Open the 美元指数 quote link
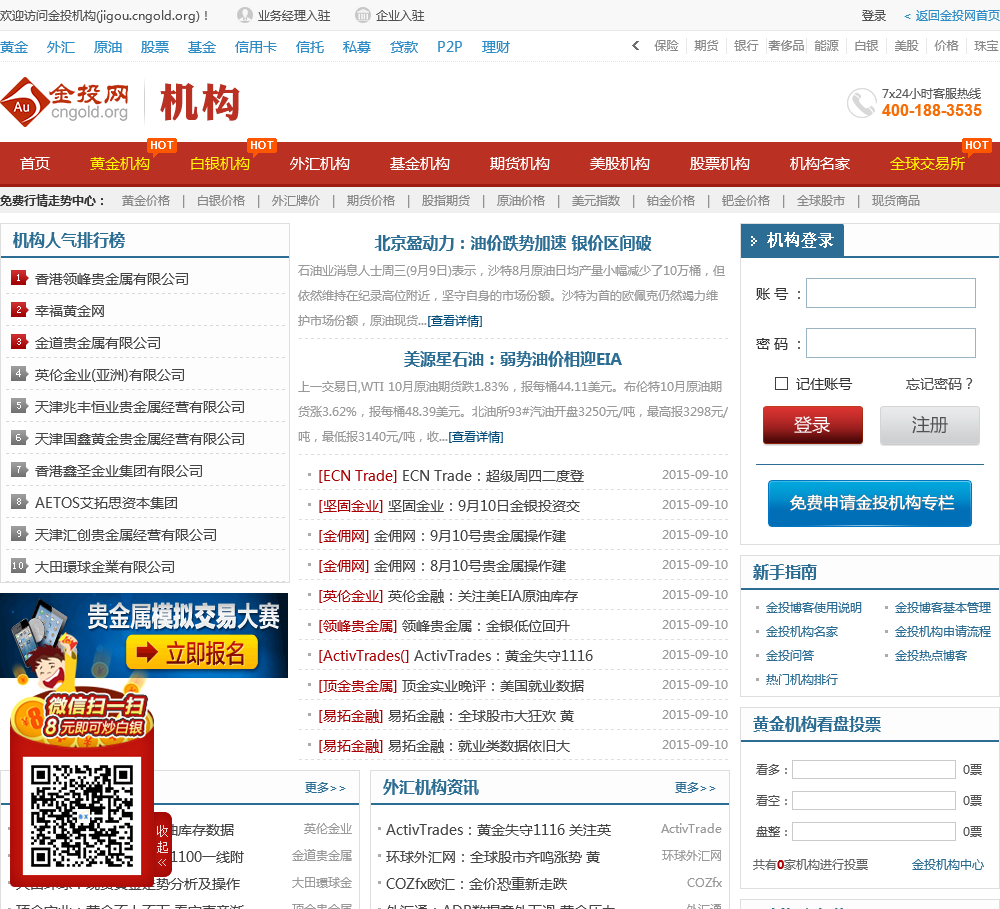 coord(596,200)
